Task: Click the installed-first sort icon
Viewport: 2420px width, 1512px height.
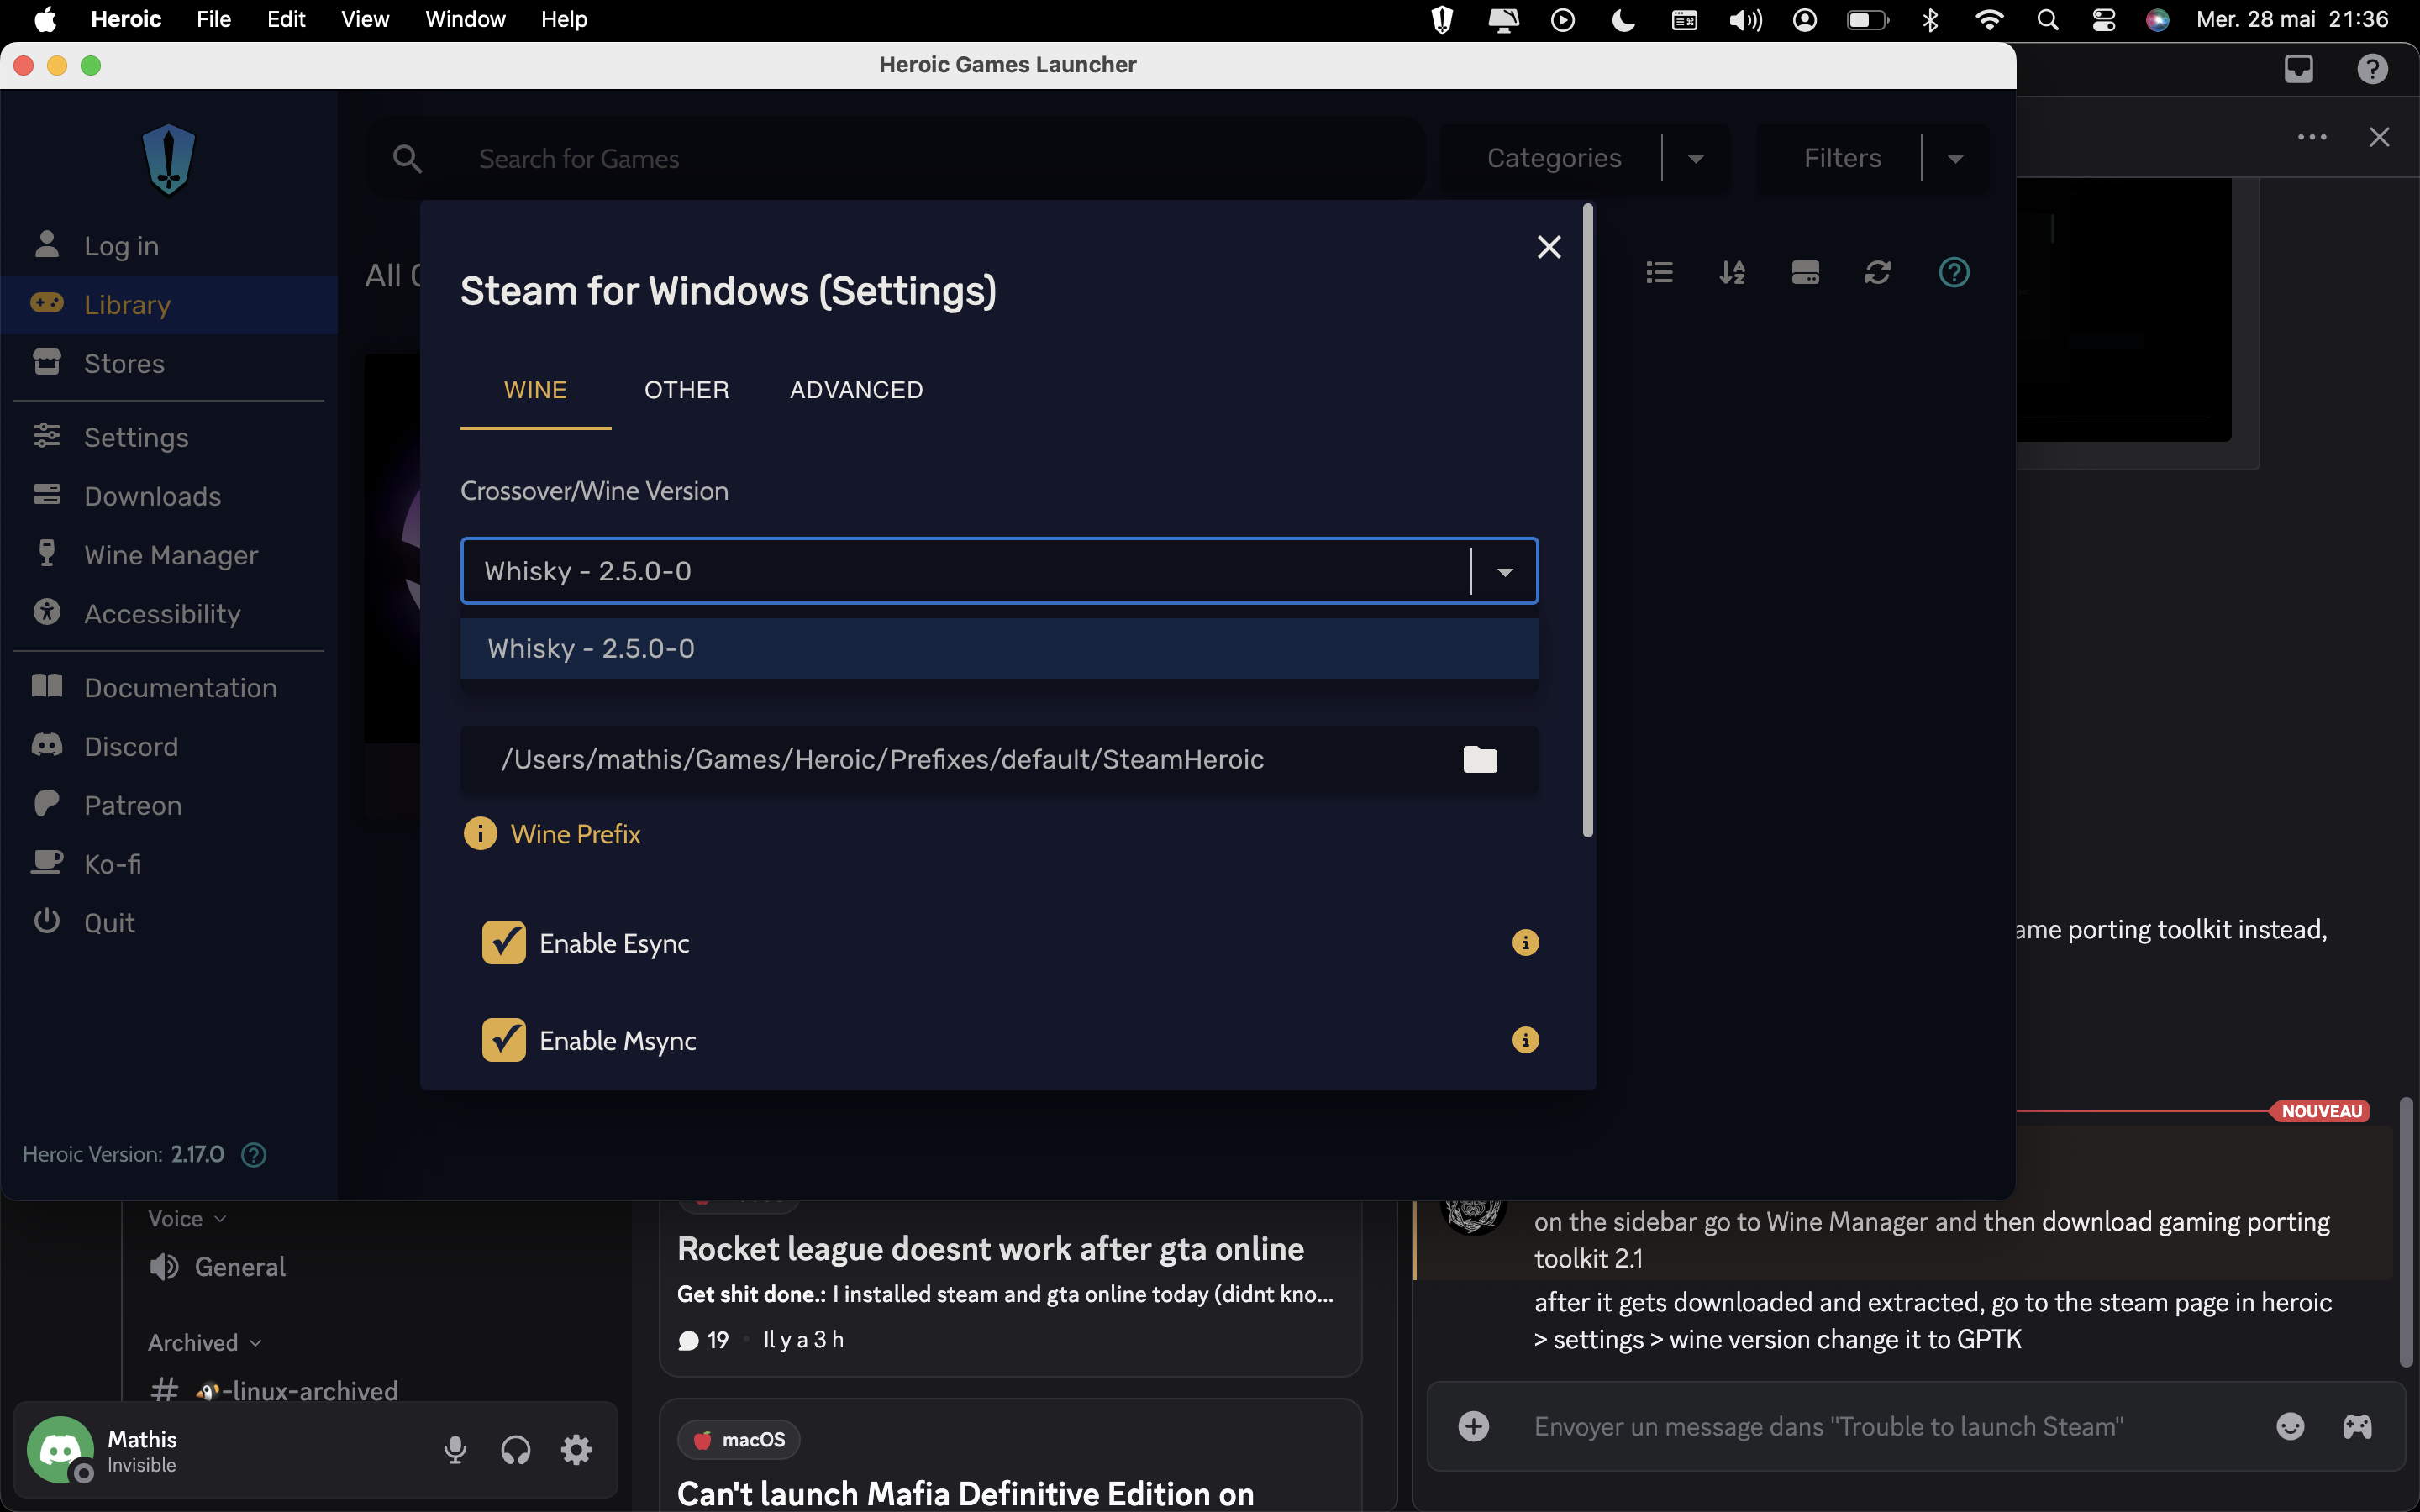Action: 1806,272
